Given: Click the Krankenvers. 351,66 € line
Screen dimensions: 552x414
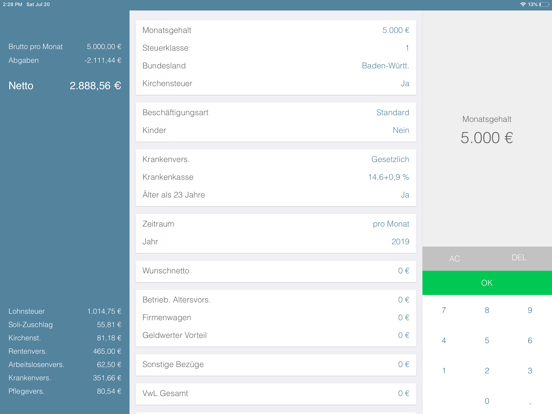Looking at the screenshot, I should click(65, 378).
